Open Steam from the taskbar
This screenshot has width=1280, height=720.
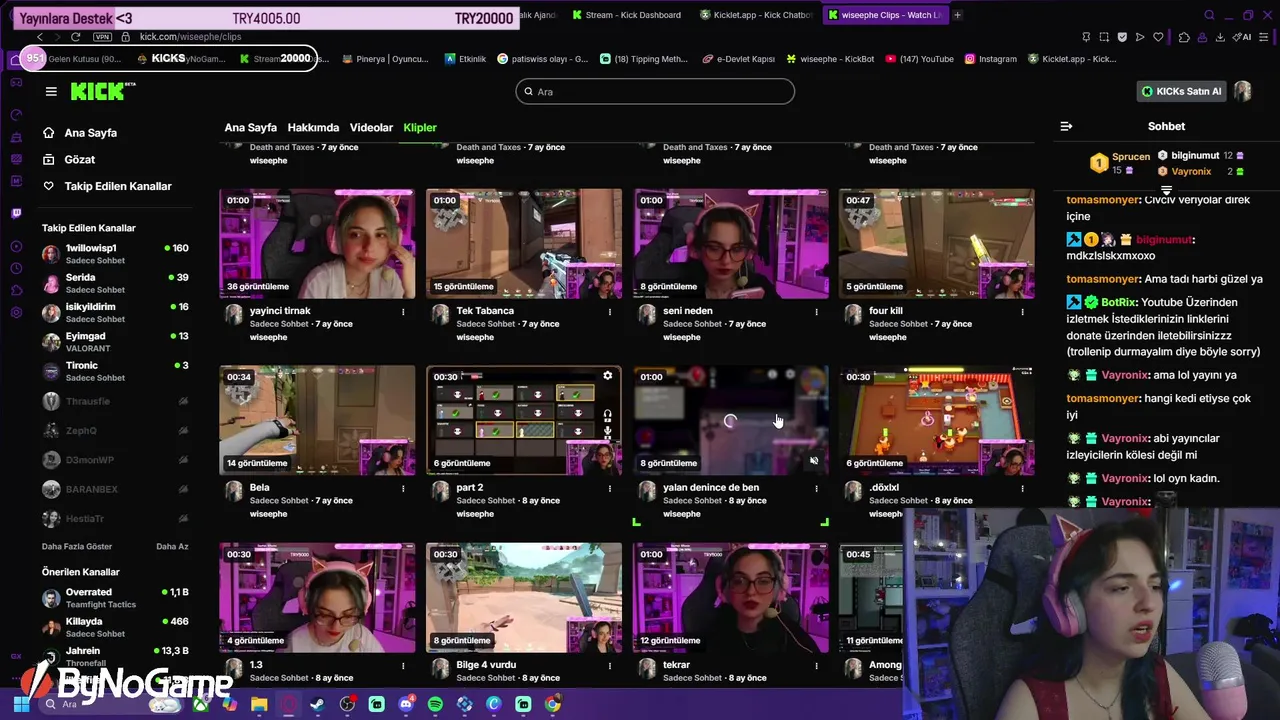317,704
